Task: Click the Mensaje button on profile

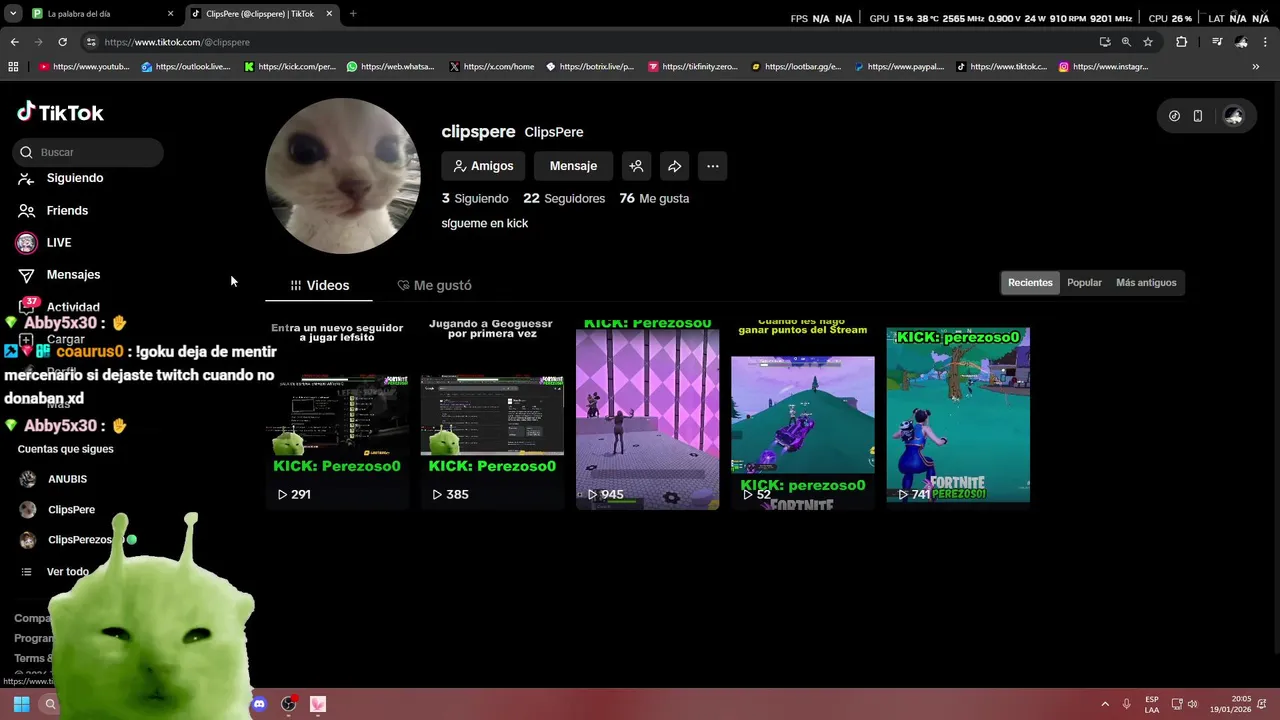Action: click(573, 166)
